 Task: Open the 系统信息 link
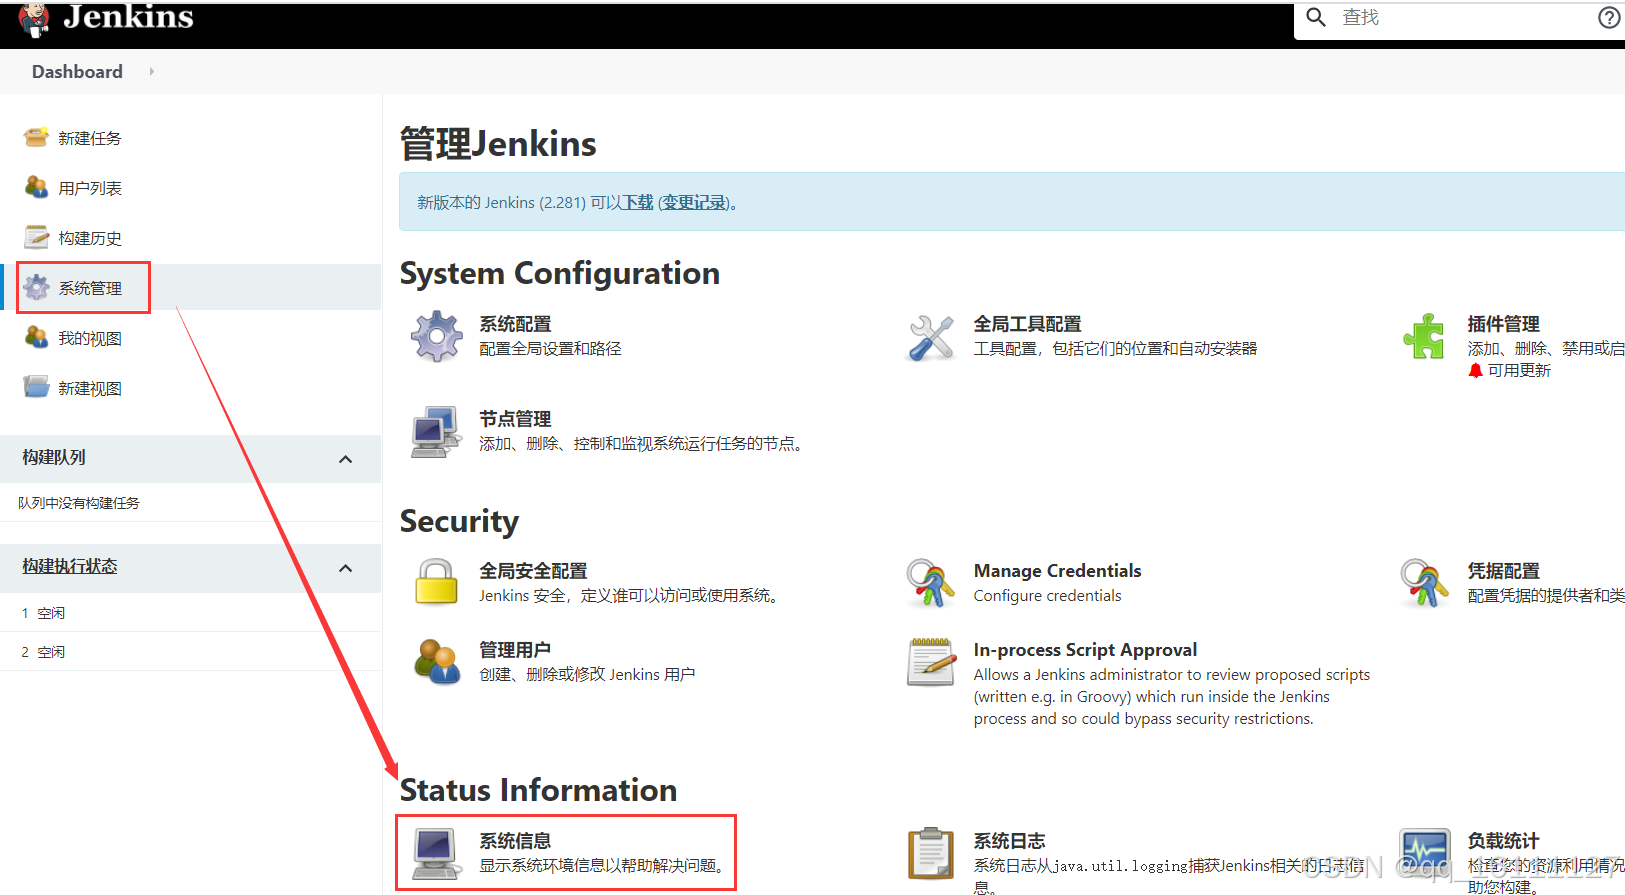(x=515, y=841)
